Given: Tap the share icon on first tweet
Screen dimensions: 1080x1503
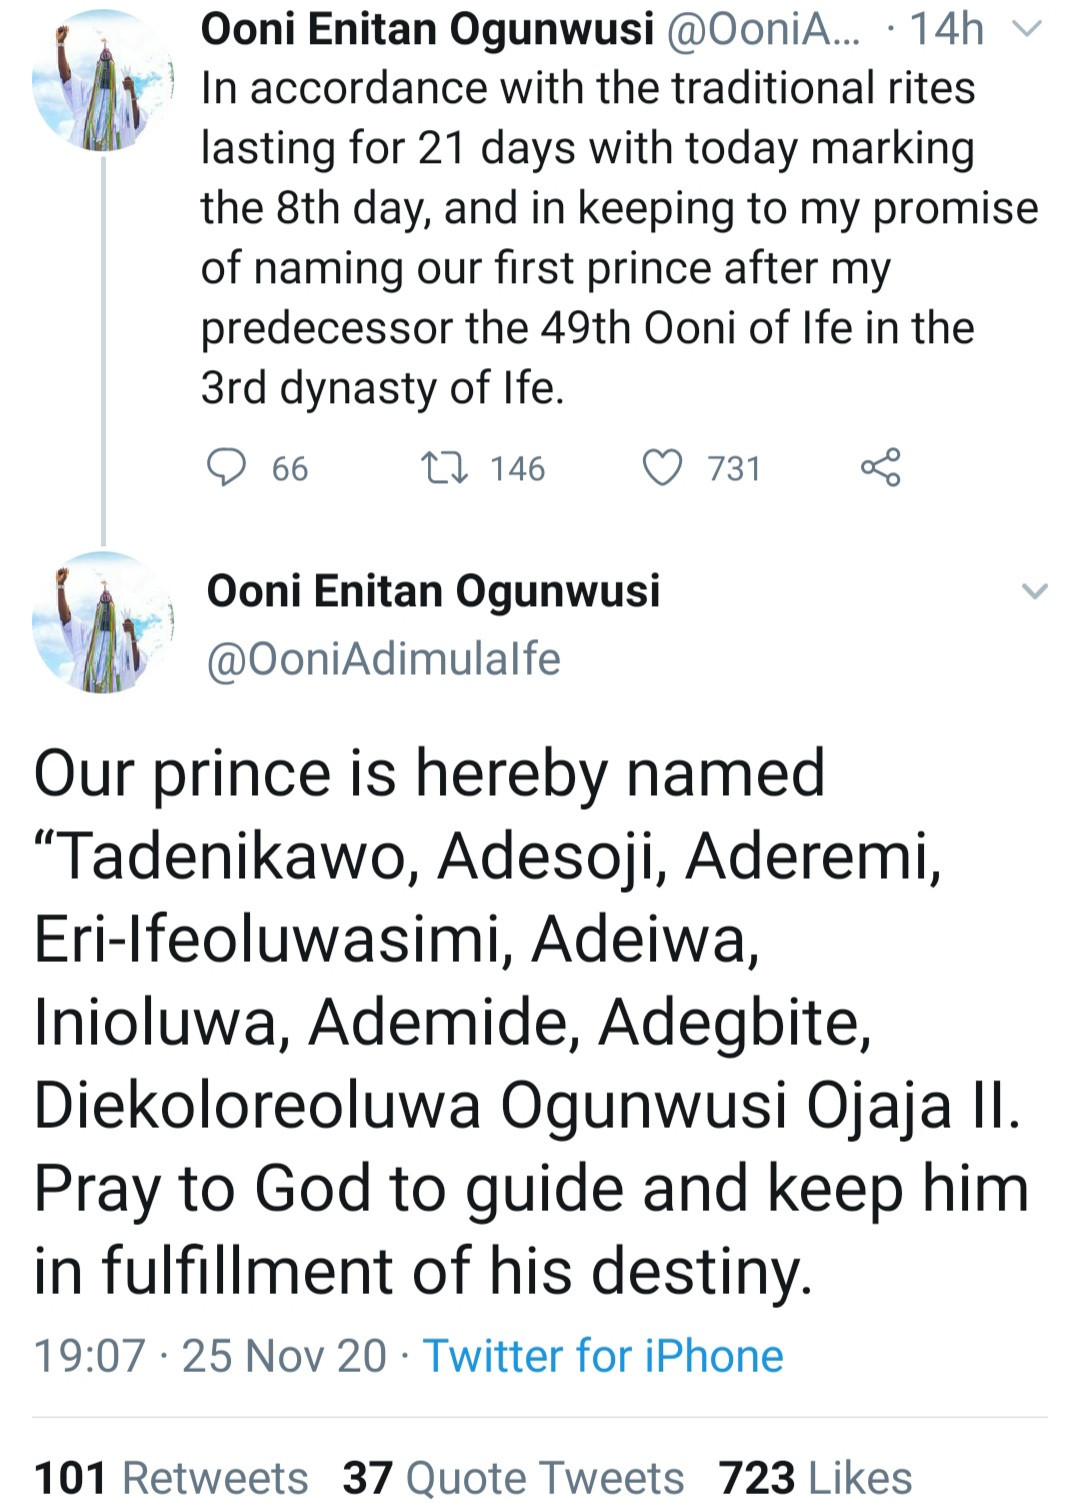Looking at the screenshot, I should click(880, 467).
